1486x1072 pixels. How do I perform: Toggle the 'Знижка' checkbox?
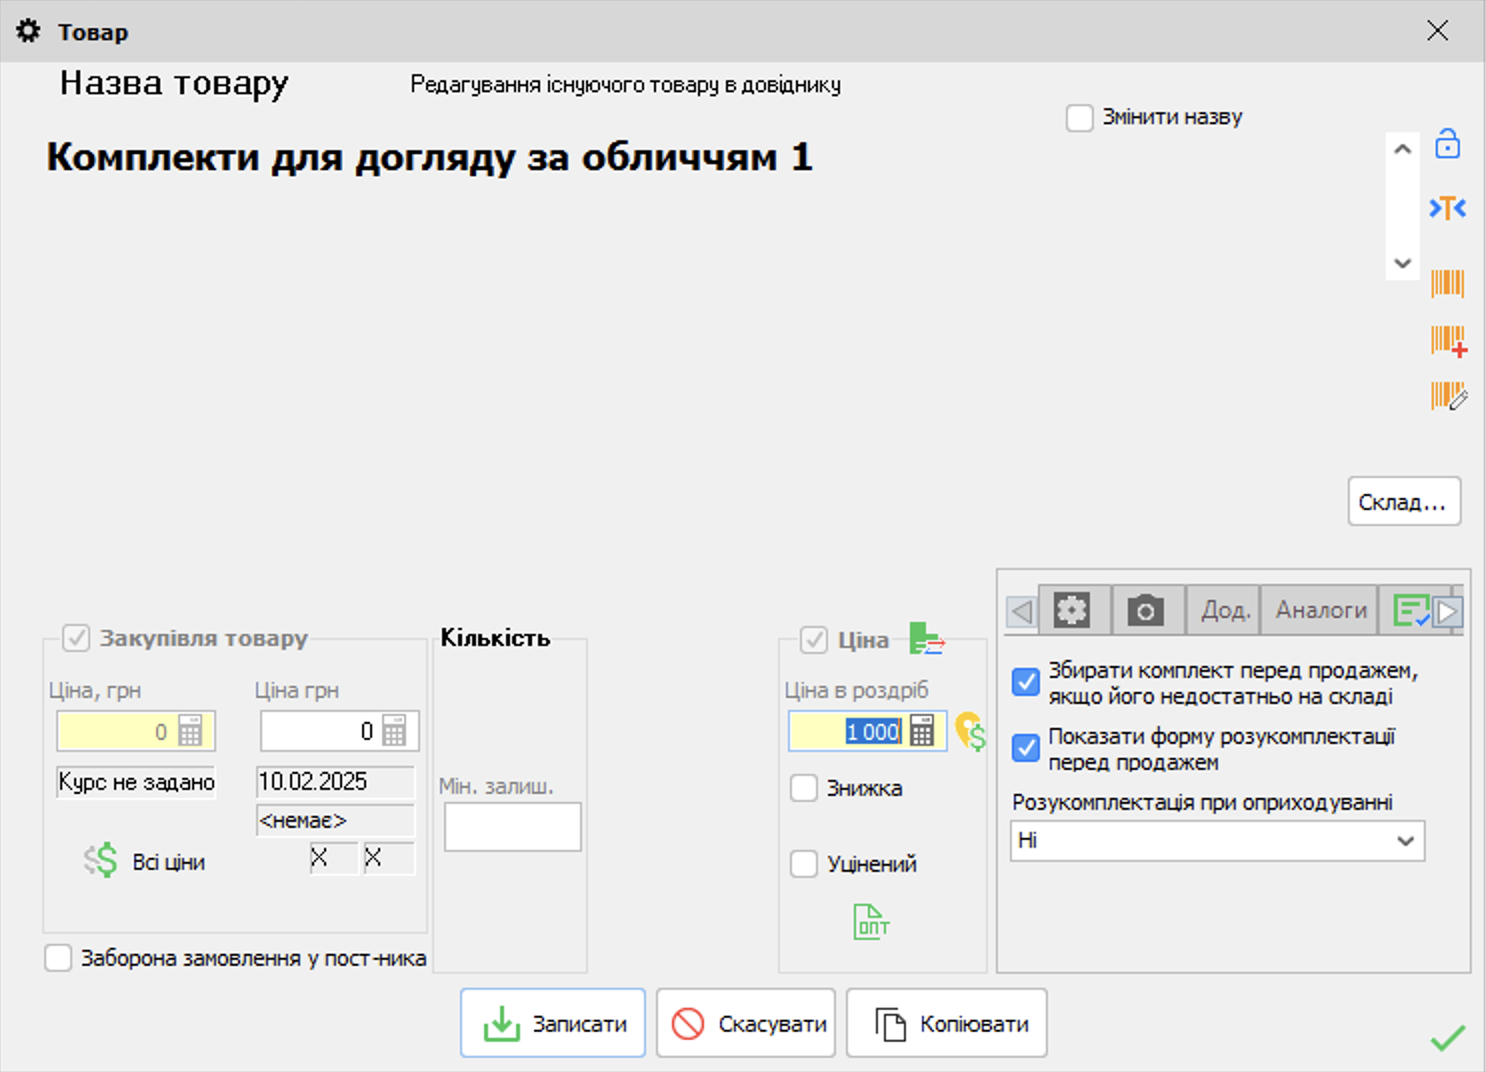804,788
